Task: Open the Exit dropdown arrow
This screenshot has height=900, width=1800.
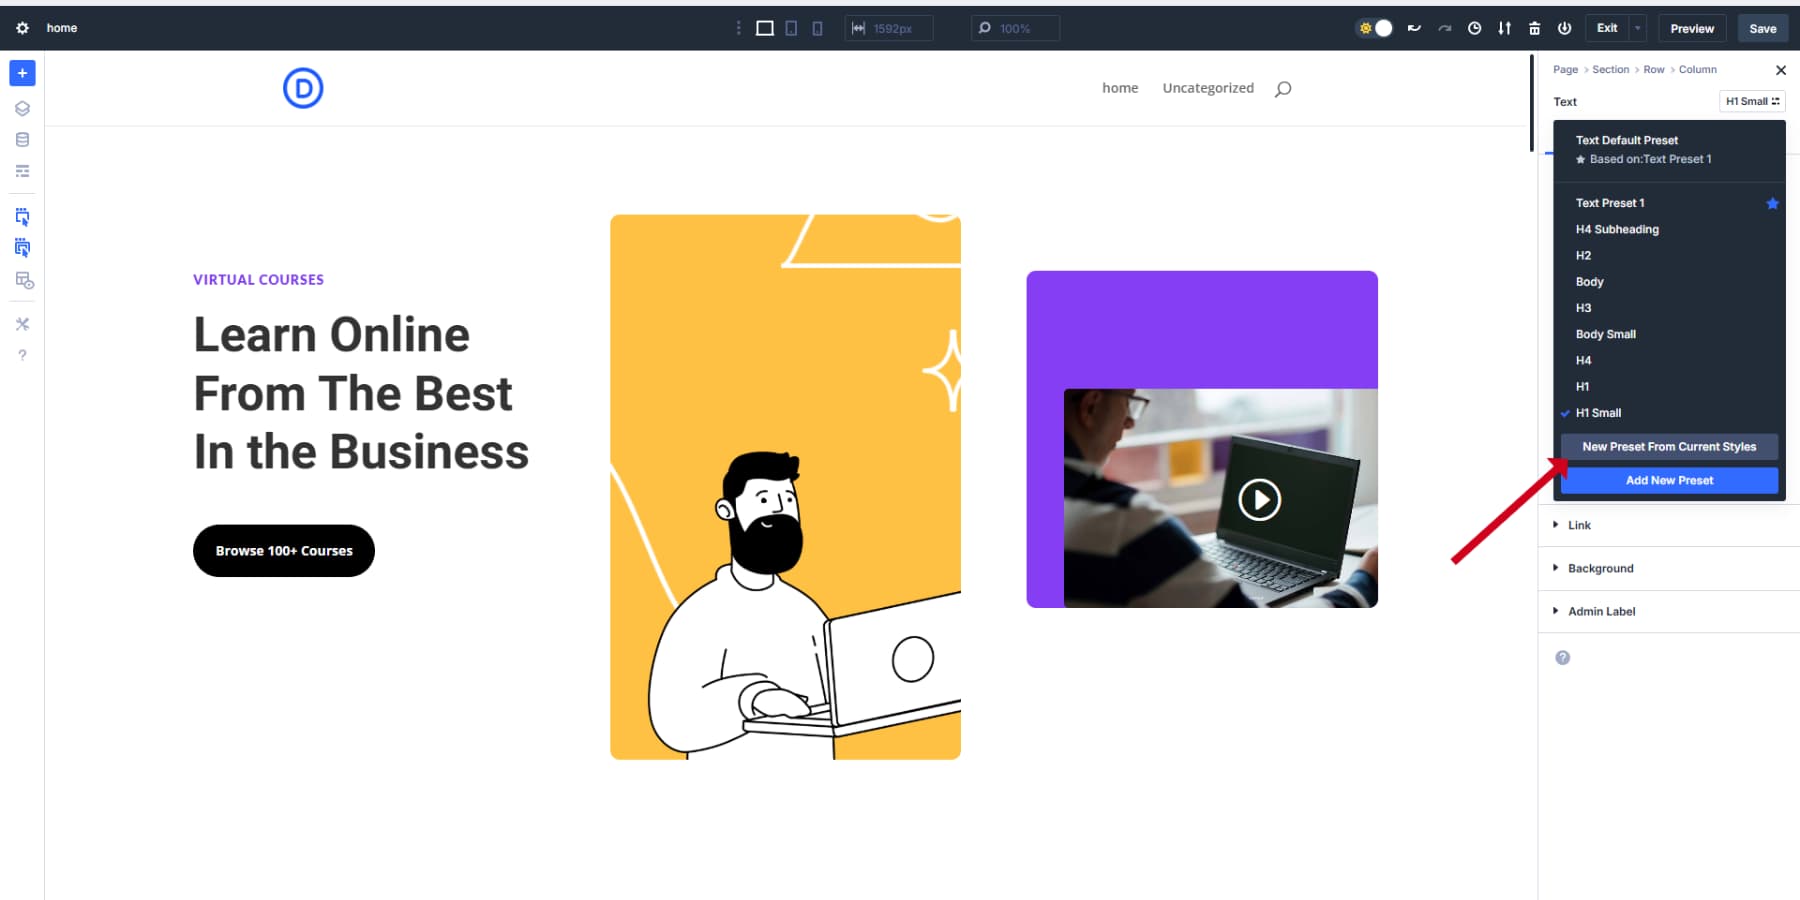Action: (1636, 28)
